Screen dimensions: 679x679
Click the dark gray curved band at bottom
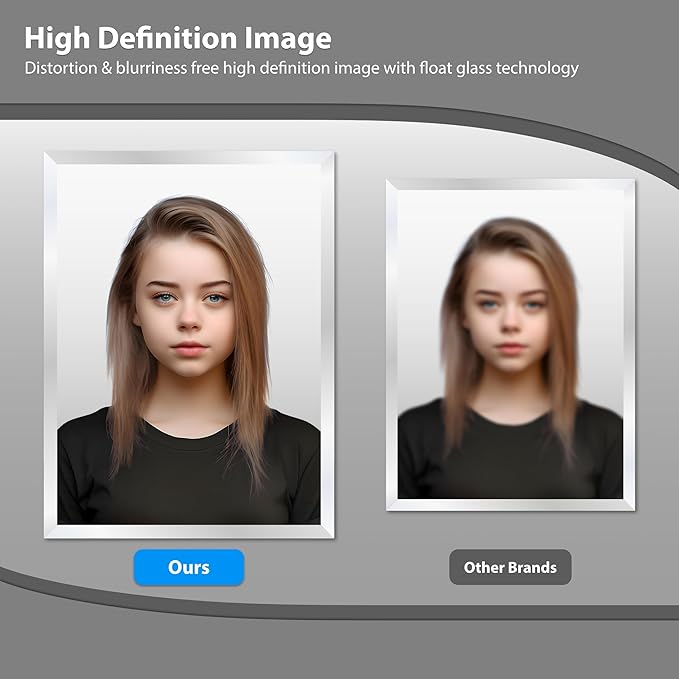340,611
